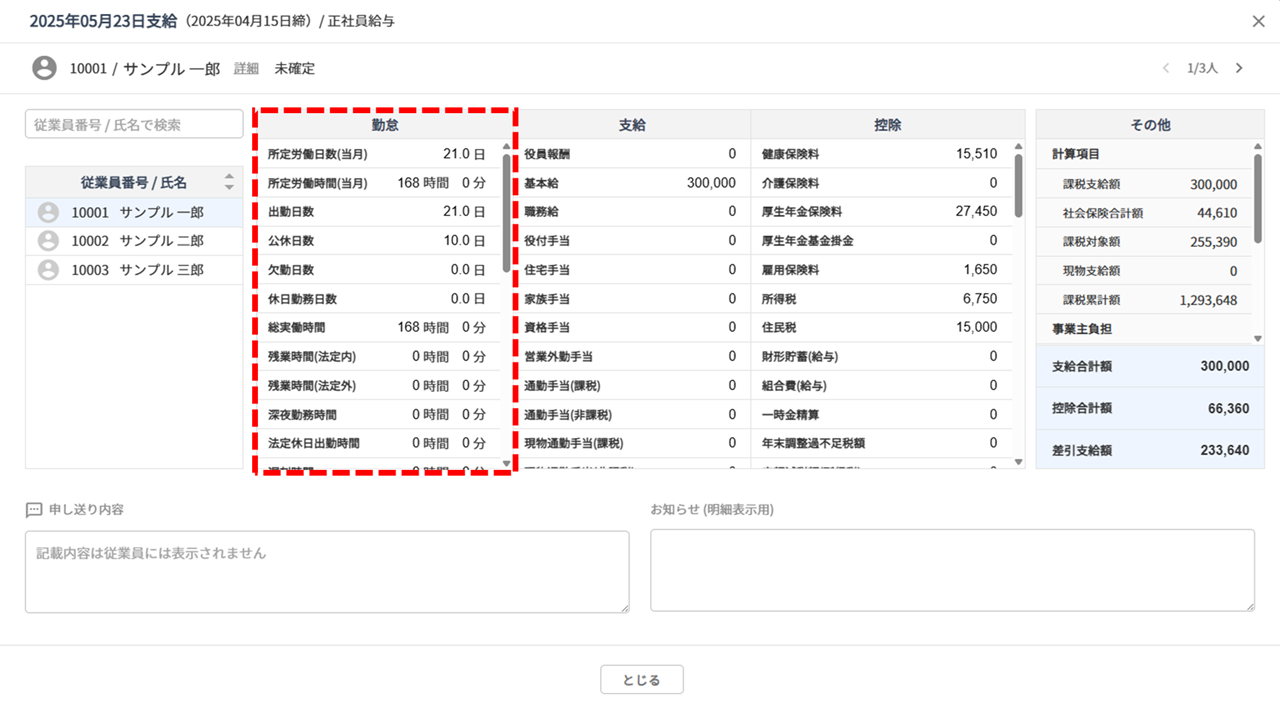Click the 深夜勤務時間 row label
Image resolution: width=1280 pixels, height=709 pixels.
pos(302,414)
